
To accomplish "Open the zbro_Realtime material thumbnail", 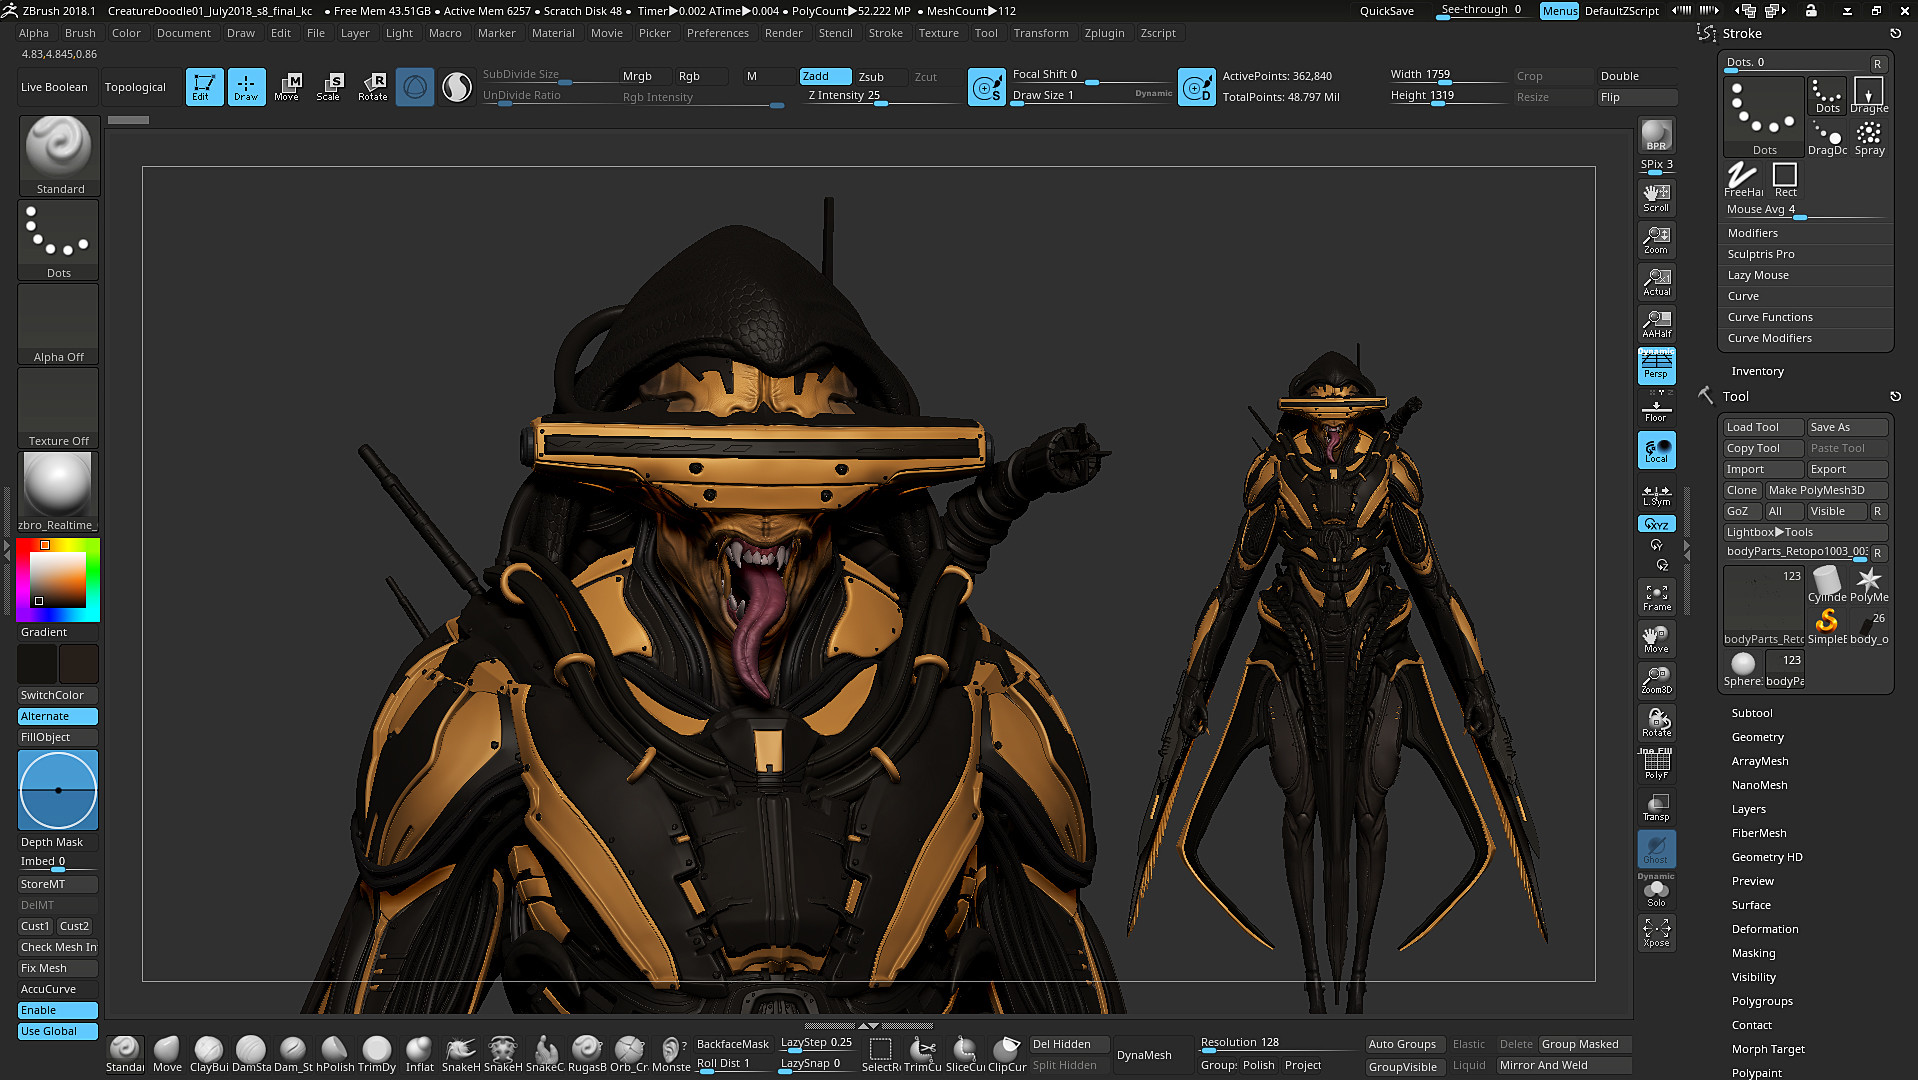I will pos(58,492).
